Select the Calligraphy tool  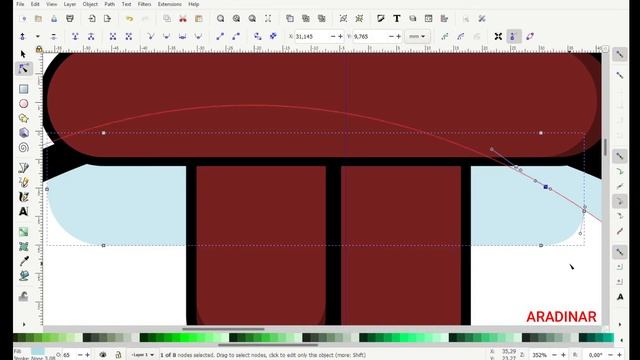pos(23,197)
